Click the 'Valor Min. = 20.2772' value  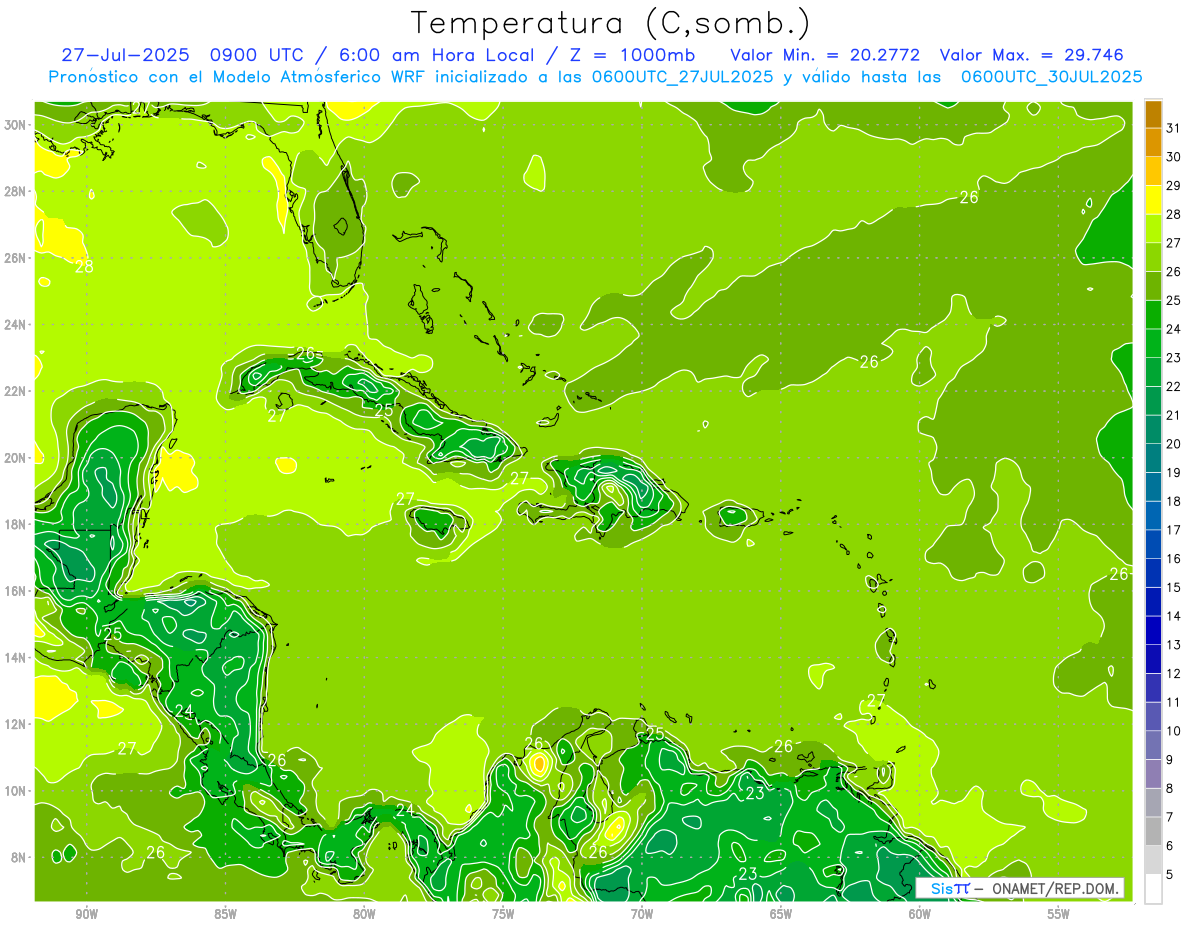825,55
